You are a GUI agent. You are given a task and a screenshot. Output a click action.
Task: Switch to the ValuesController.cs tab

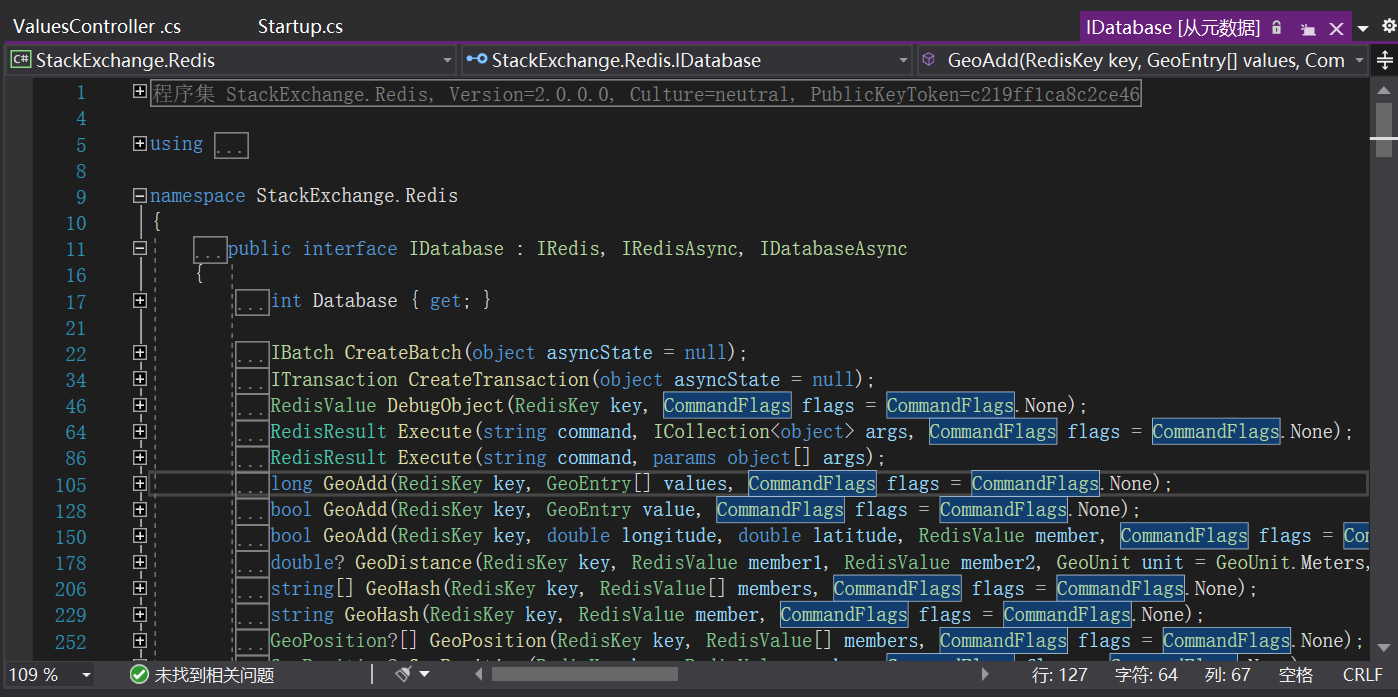pos(97,27)
